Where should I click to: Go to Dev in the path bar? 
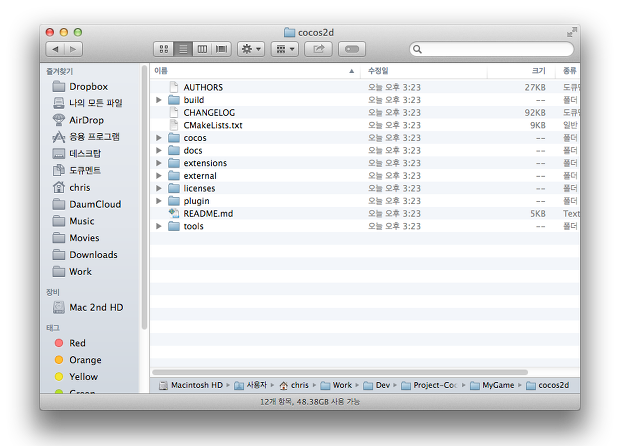[377, 385]
